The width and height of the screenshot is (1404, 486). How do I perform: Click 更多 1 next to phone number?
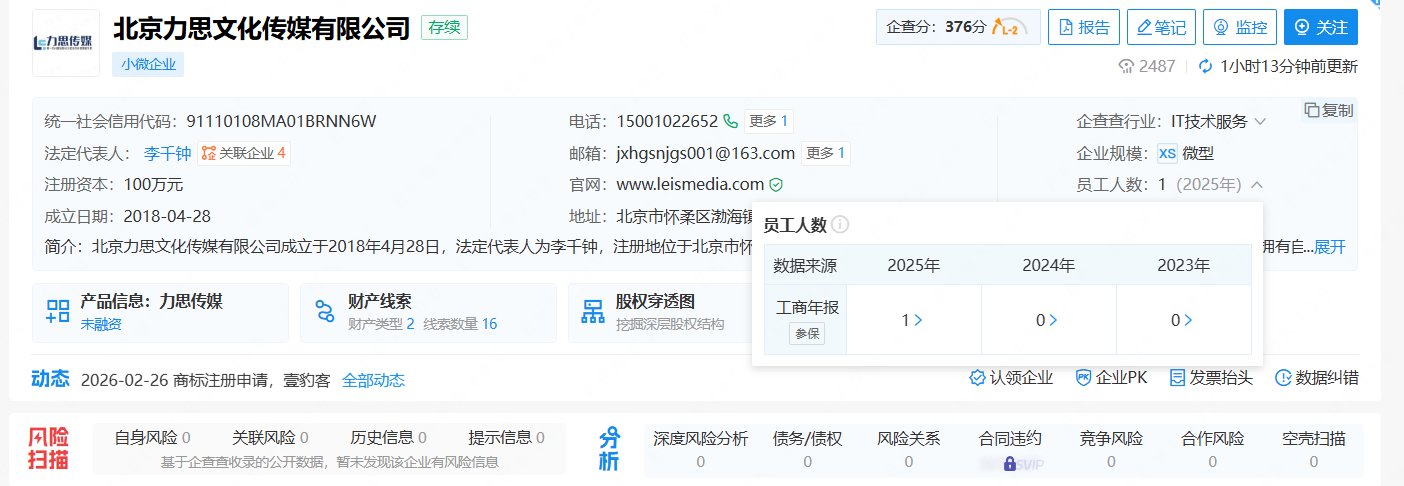coord(768,122)
